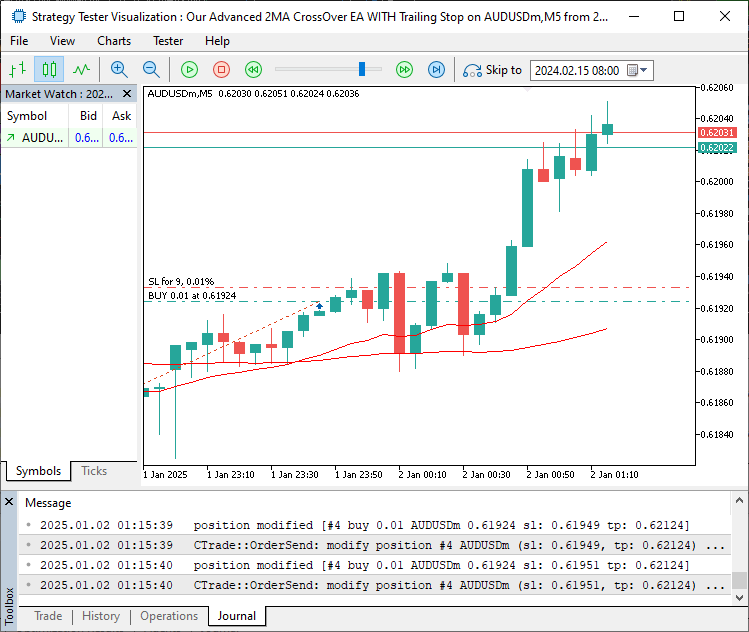This screenshot has height=632, width=749.
Task: Open the Charts menu
Action: 114,41
